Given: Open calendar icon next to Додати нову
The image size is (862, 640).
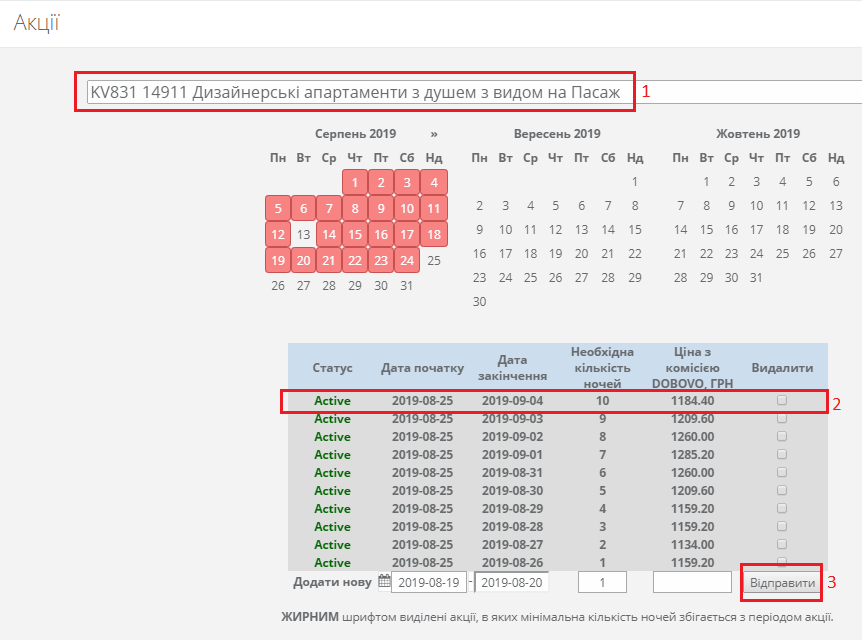Looking at the screenshot, I should 384,581.
